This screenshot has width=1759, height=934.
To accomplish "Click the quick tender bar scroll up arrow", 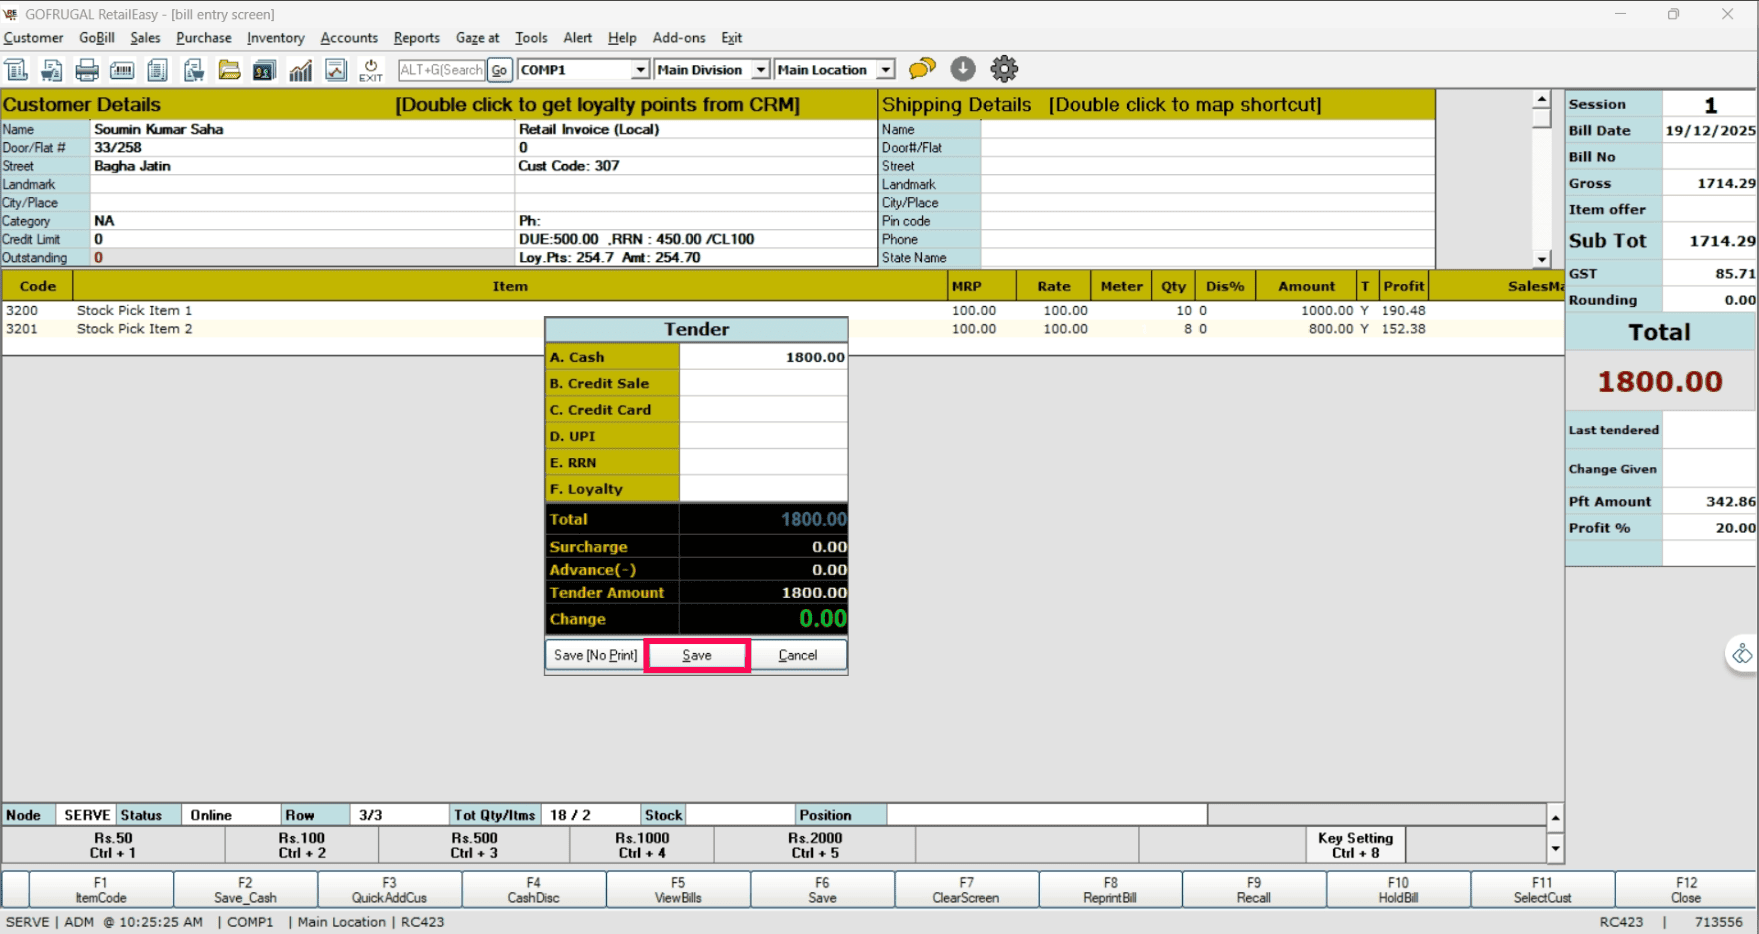I will tap(1555, 818).
